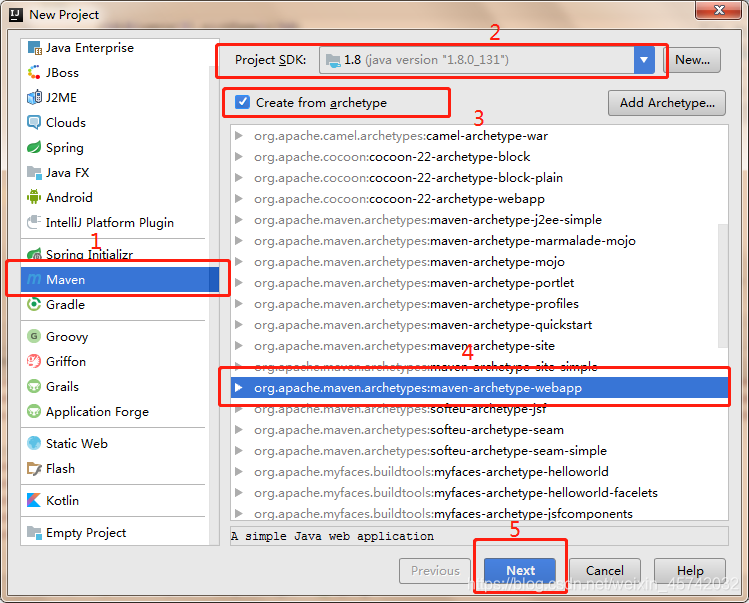The width and height of the screenshot is (749, 603).
Task: Click the Next button
Action: coord(520,571)
